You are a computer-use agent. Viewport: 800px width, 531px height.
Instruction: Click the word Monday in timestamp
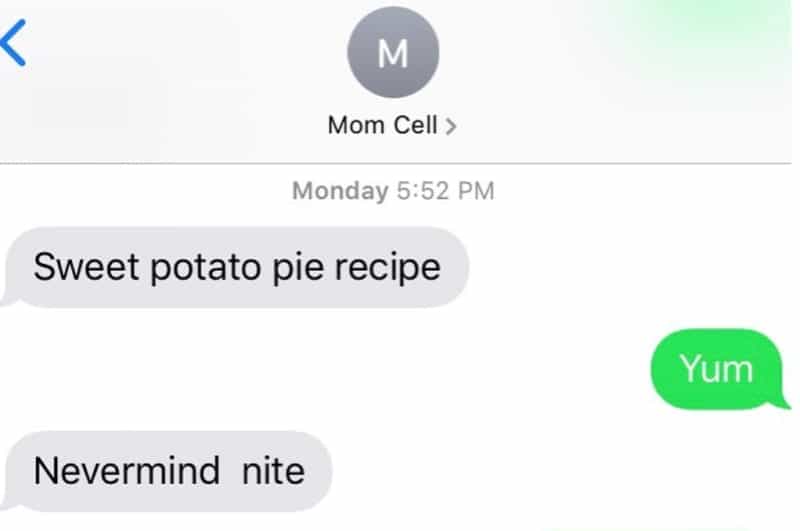(340, 192)
